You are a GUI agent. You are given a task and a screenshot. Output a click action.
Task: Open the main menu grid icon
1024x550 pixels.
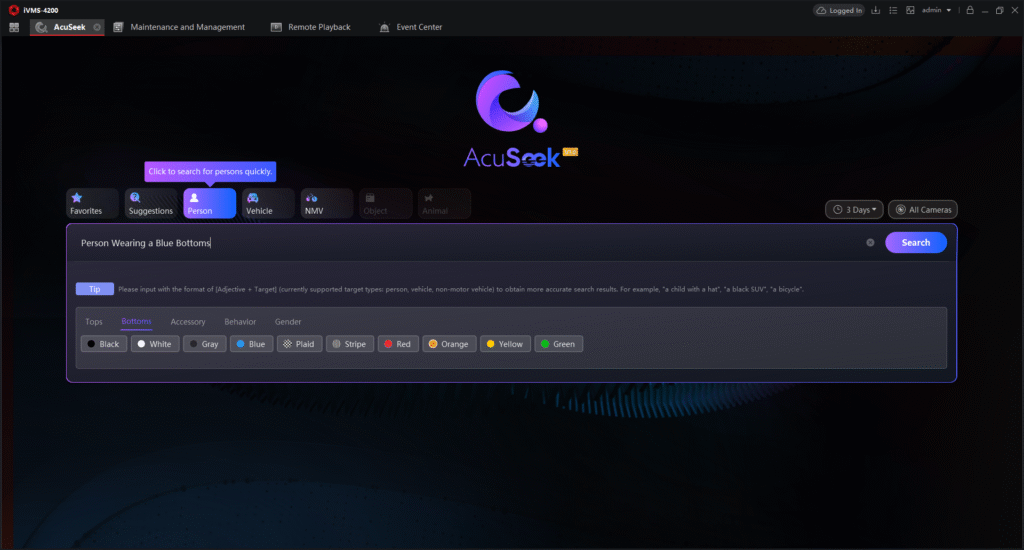click(x=14, y=27)
